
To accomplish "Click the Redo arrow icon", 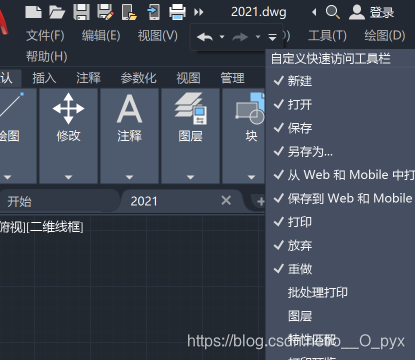I will [240, 37].
